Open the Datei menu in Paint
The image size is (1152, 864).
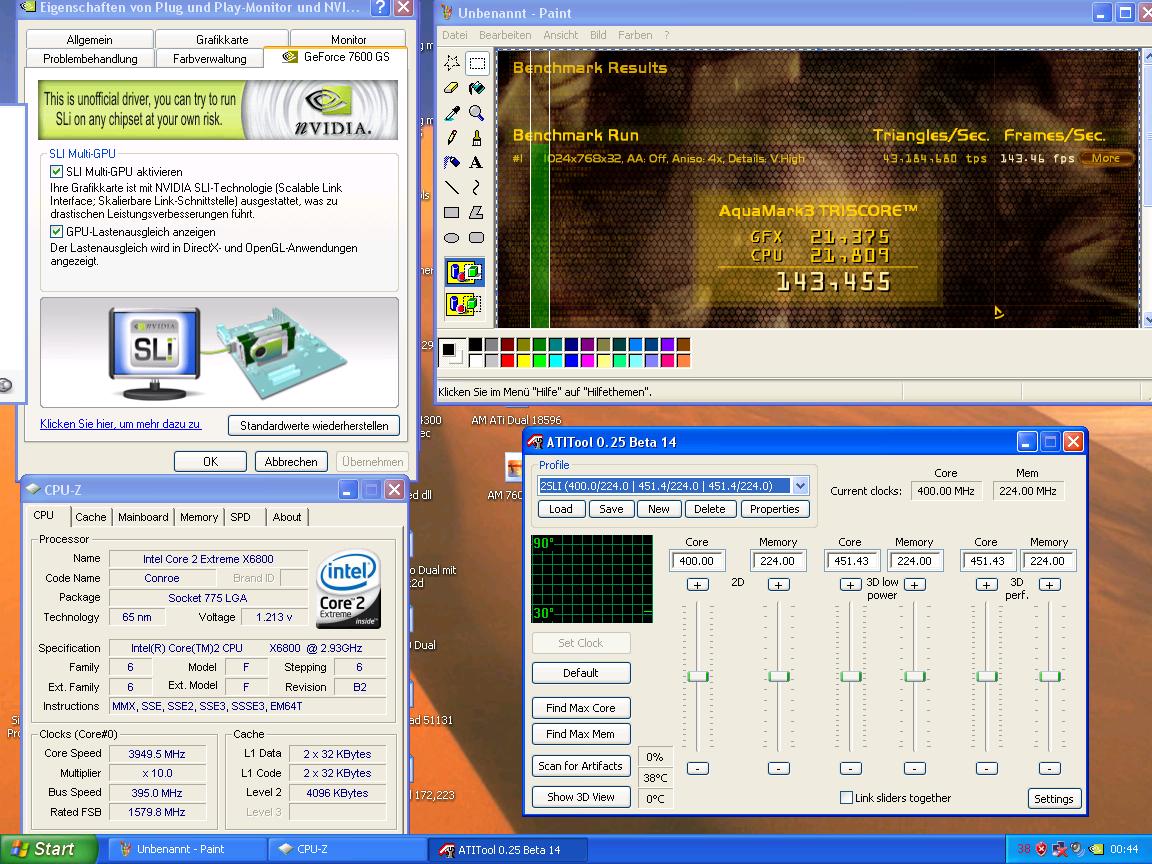(x=455, y=35)
